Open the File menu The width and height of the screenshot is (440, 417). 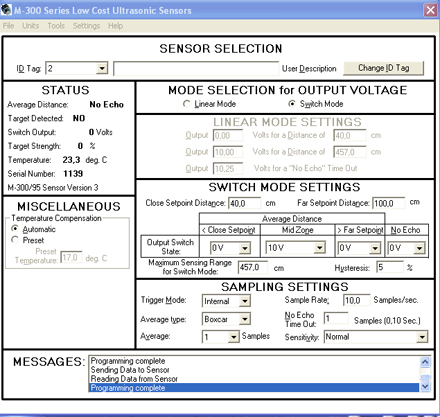pos(8,26)
